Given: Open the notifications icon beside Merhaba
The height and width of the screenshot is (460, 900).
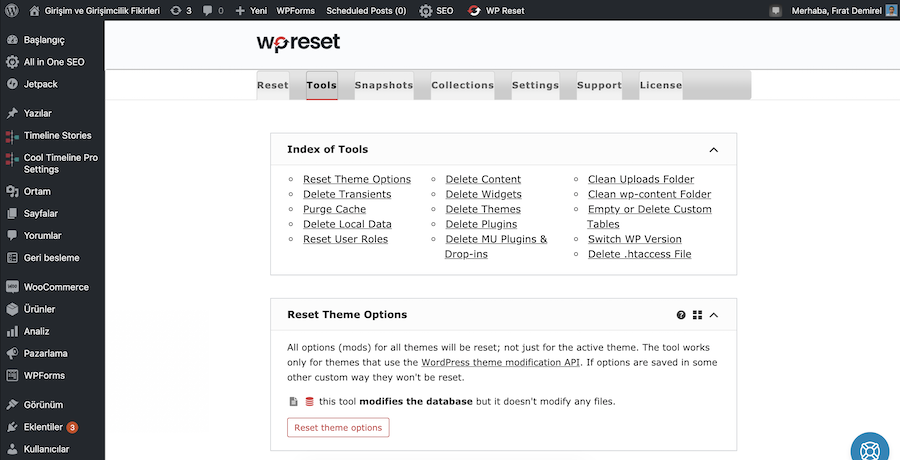Looking at the screenshot, I should point(776,10).
